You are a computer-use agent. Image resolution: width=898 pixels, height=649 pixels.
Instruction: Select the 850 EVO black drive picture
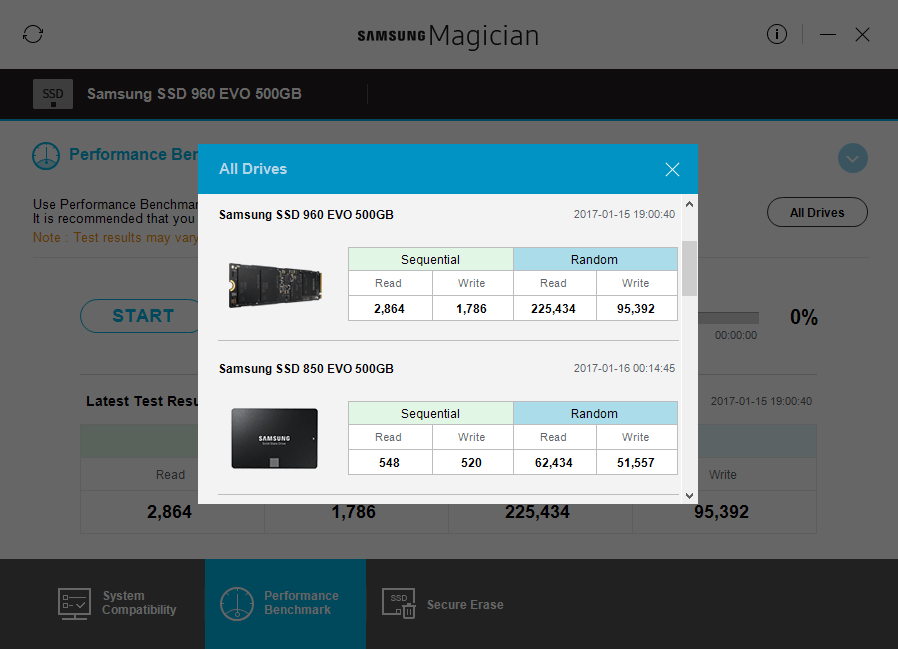(274, 438)
